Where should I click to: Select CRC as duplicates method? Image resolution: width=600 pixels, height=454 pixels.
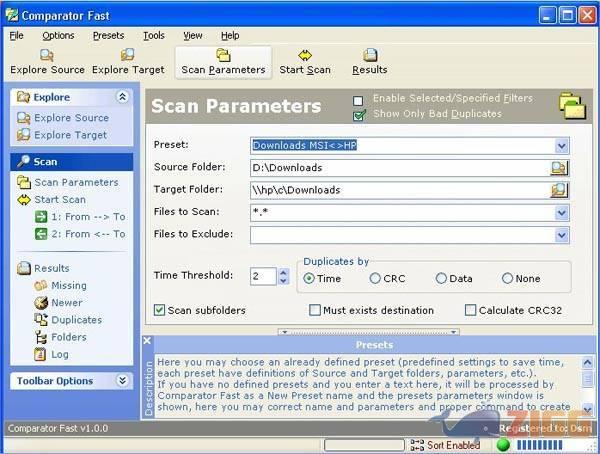coord(375,279)
